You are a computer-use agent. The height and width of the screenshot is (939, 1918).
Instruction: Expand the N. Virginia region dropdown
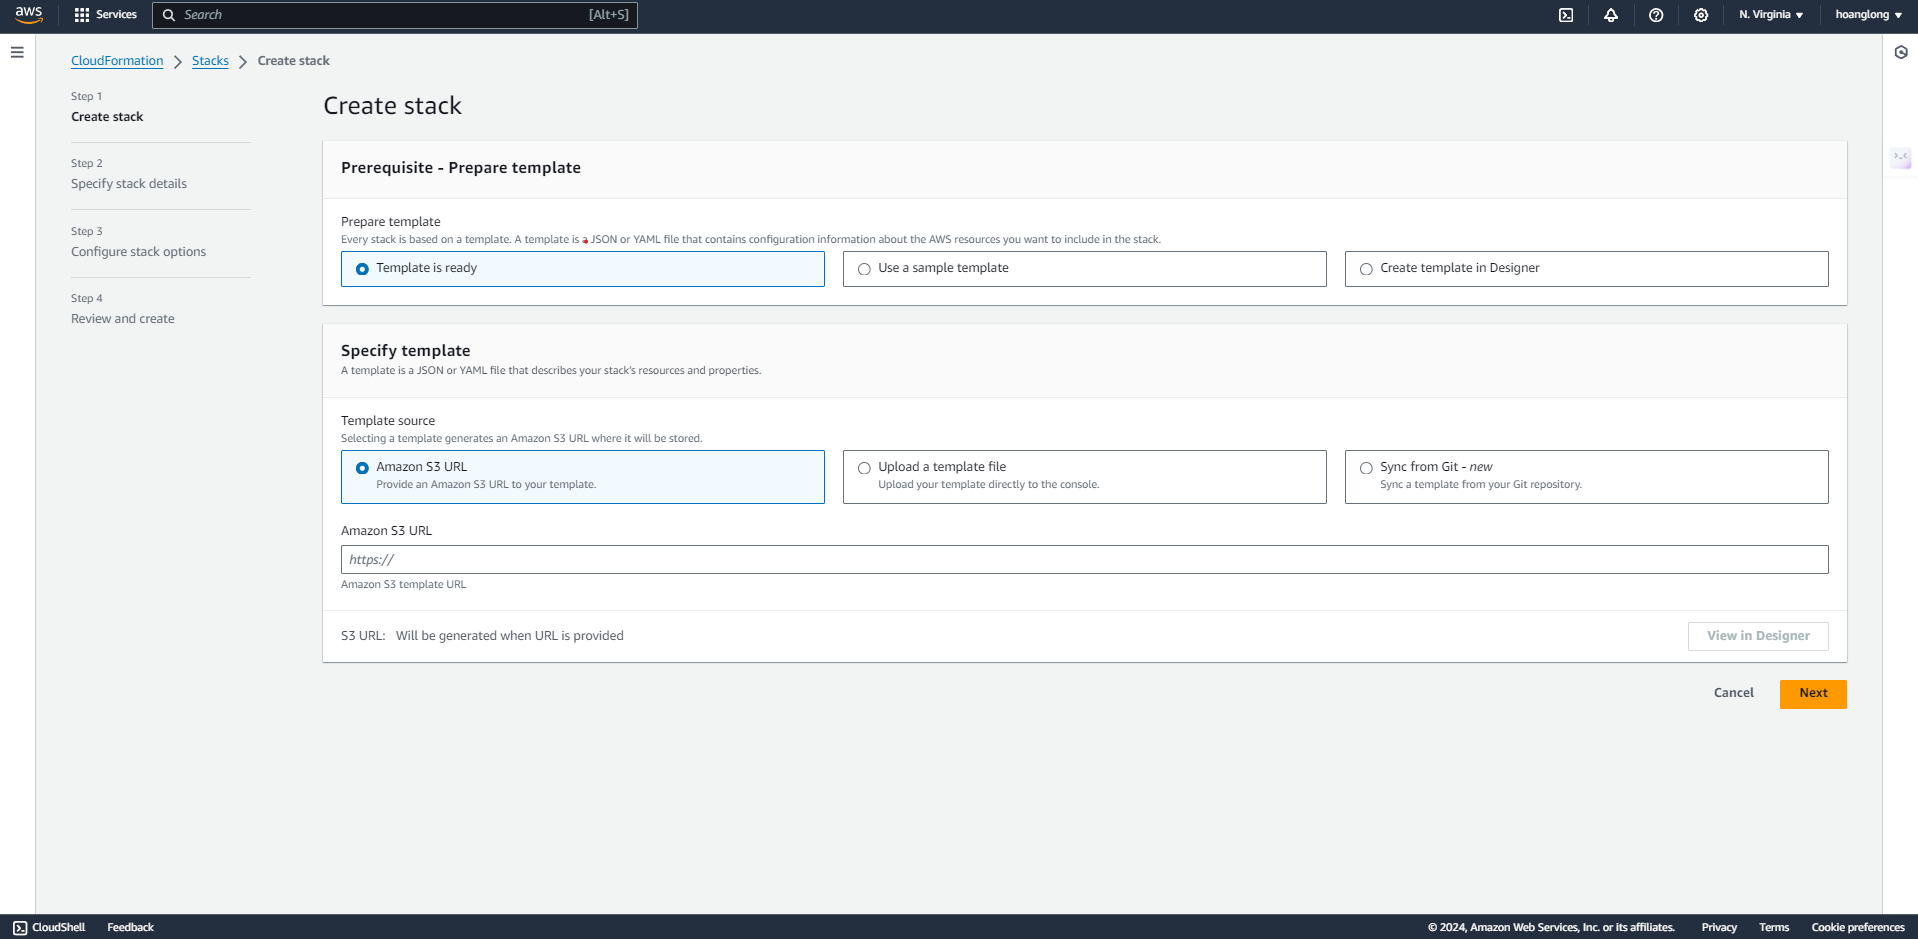click(1770, 15)
